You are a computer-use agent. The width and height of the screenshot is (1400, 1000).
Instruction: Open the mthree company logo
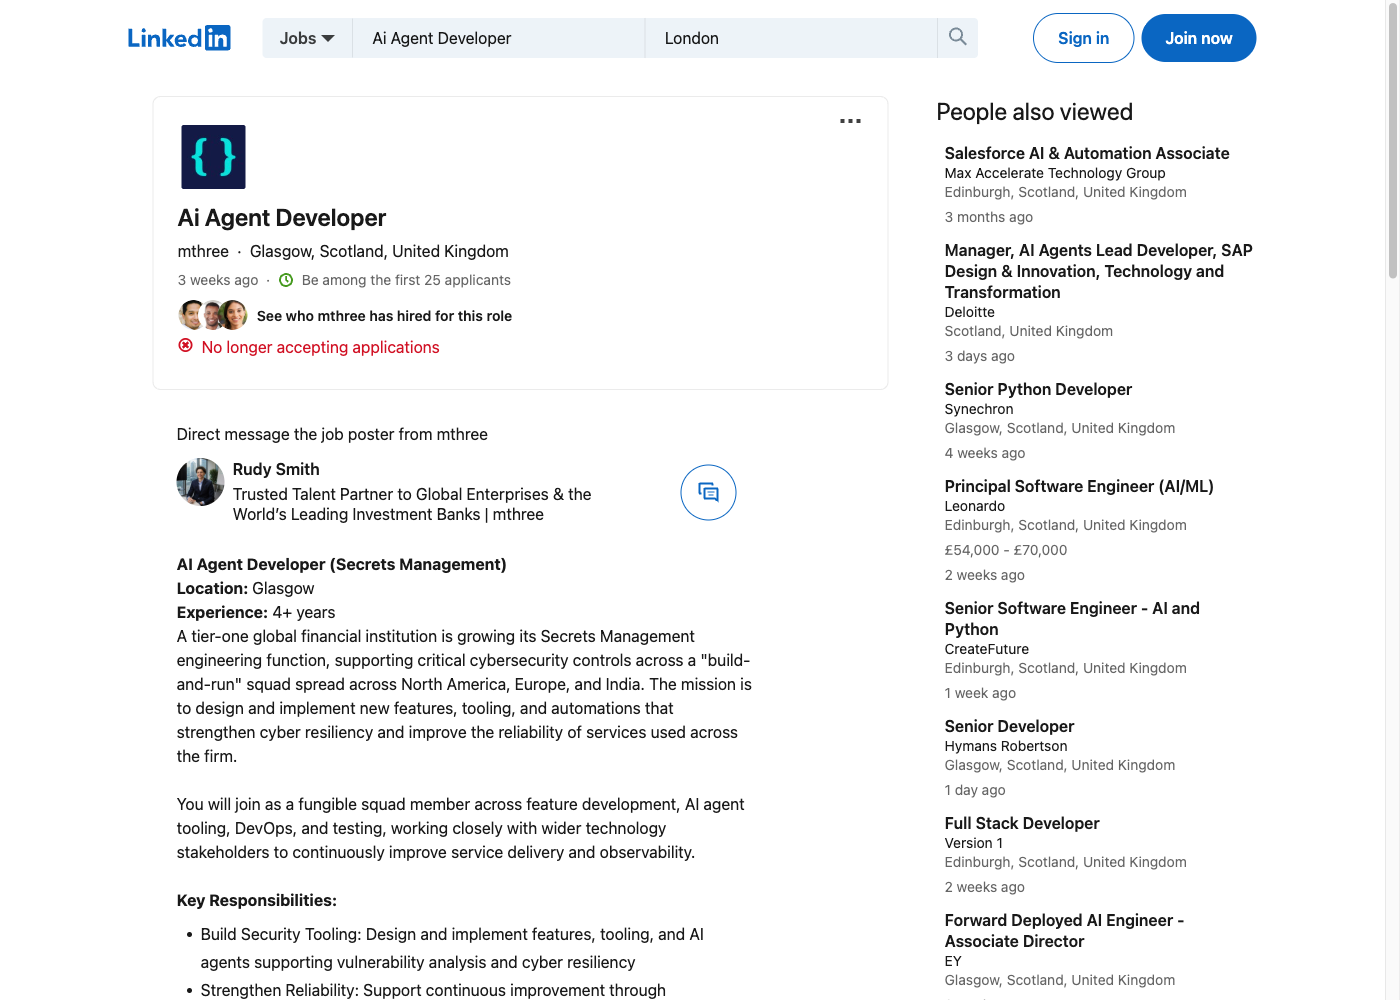click(213, 157)
